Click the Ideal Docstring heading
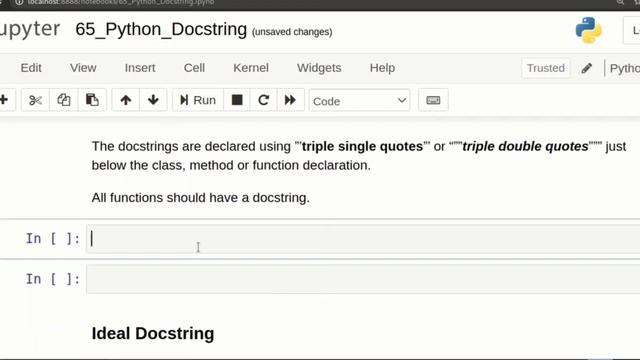The height and width of the screenshot is (360, 640). pyautogui.click(x=153, y=333)
